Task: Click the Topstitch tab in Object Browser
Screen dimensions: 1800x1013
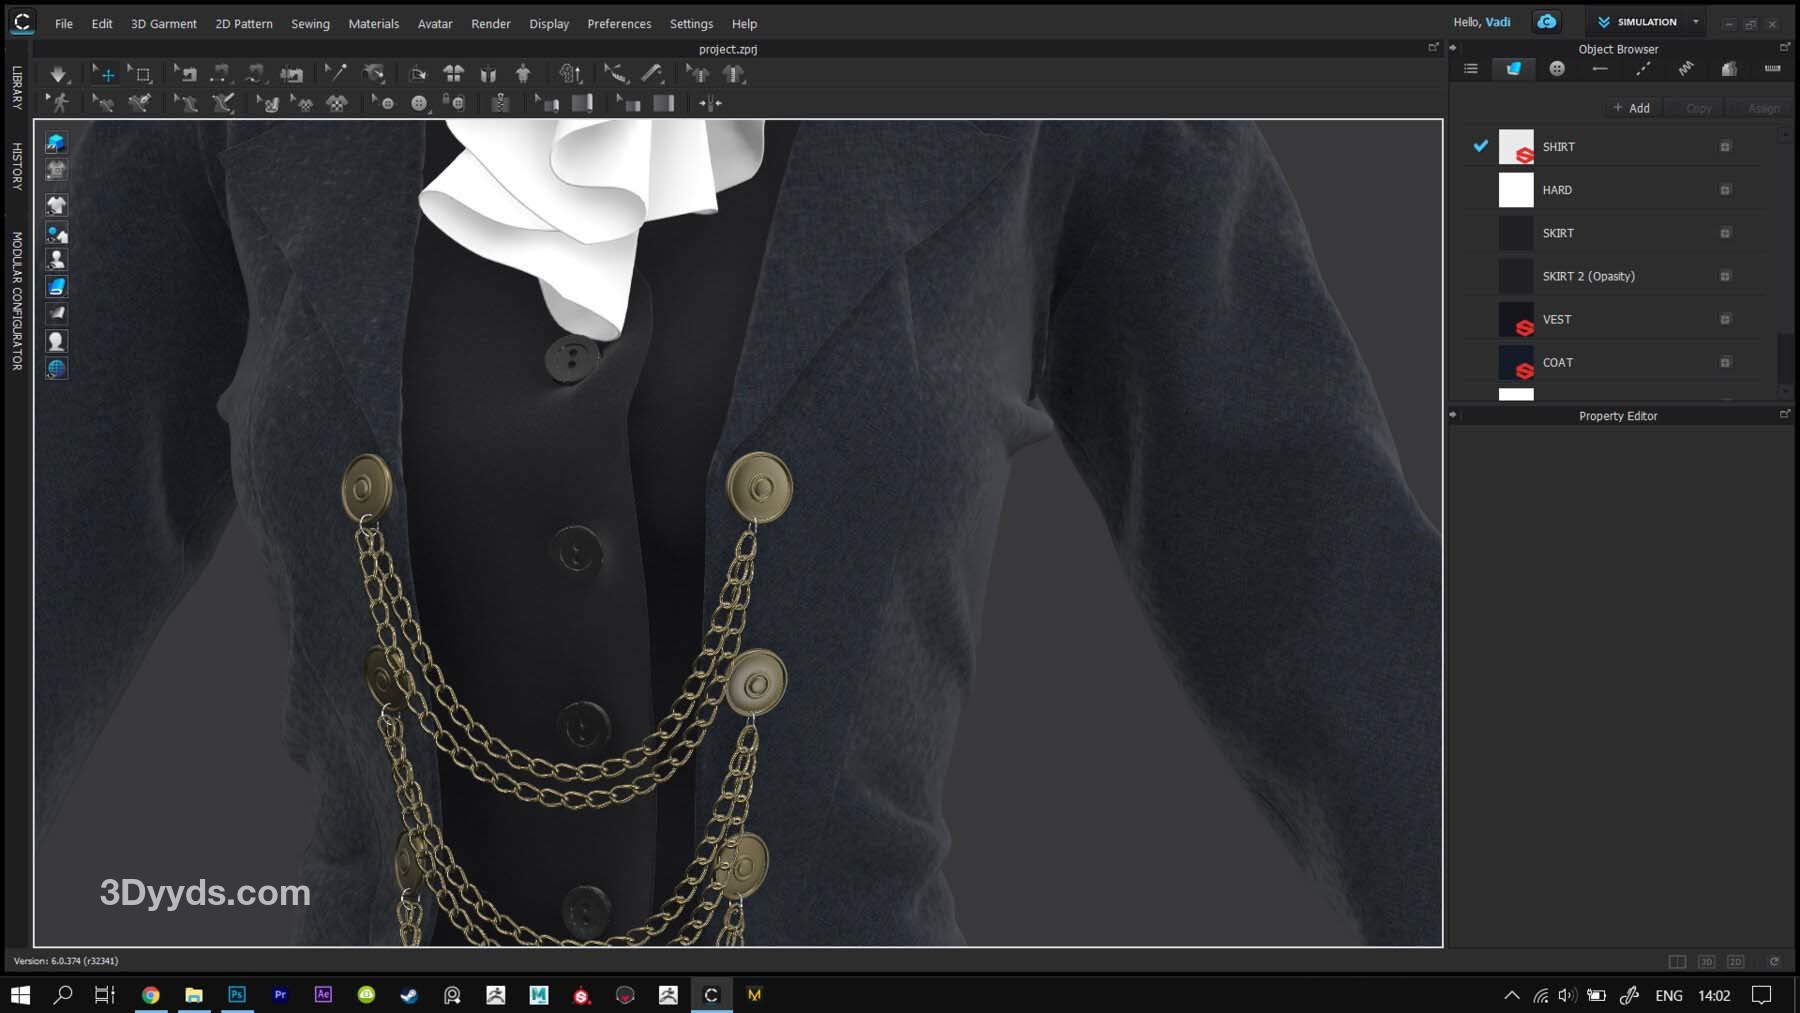Action: point(1643,69)
